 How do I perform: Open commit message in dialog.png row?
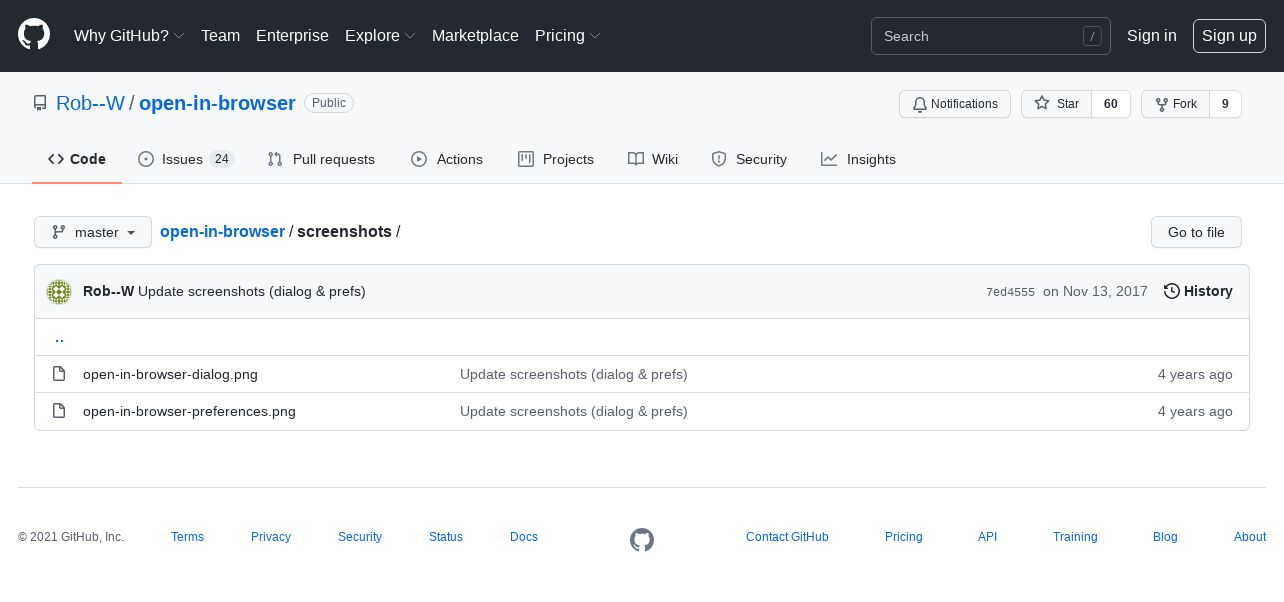[x=574, y=374]
